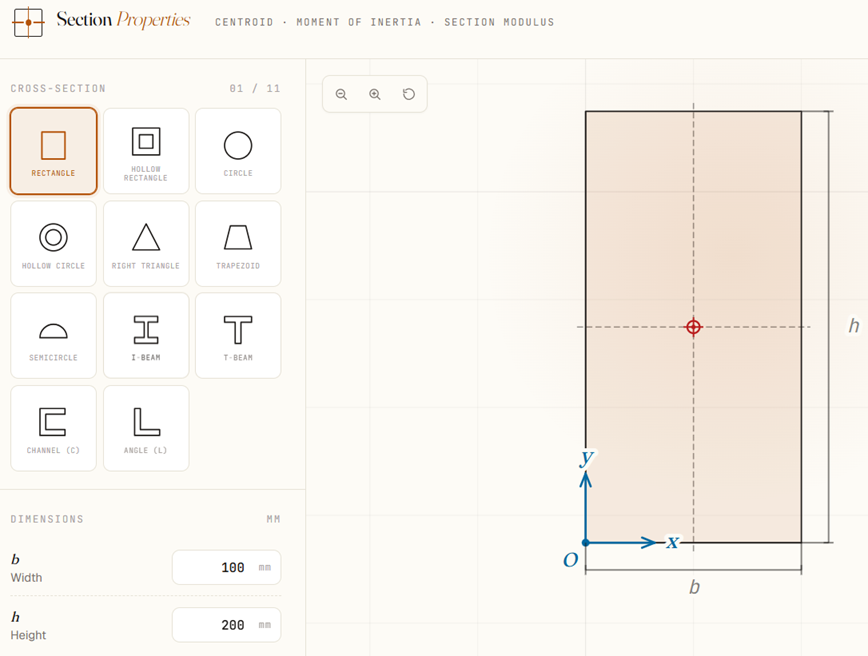Select the Rectangle cross-section
Image resolution: width=868 pixels, height=656 pixels.
[x=53, y=151]
